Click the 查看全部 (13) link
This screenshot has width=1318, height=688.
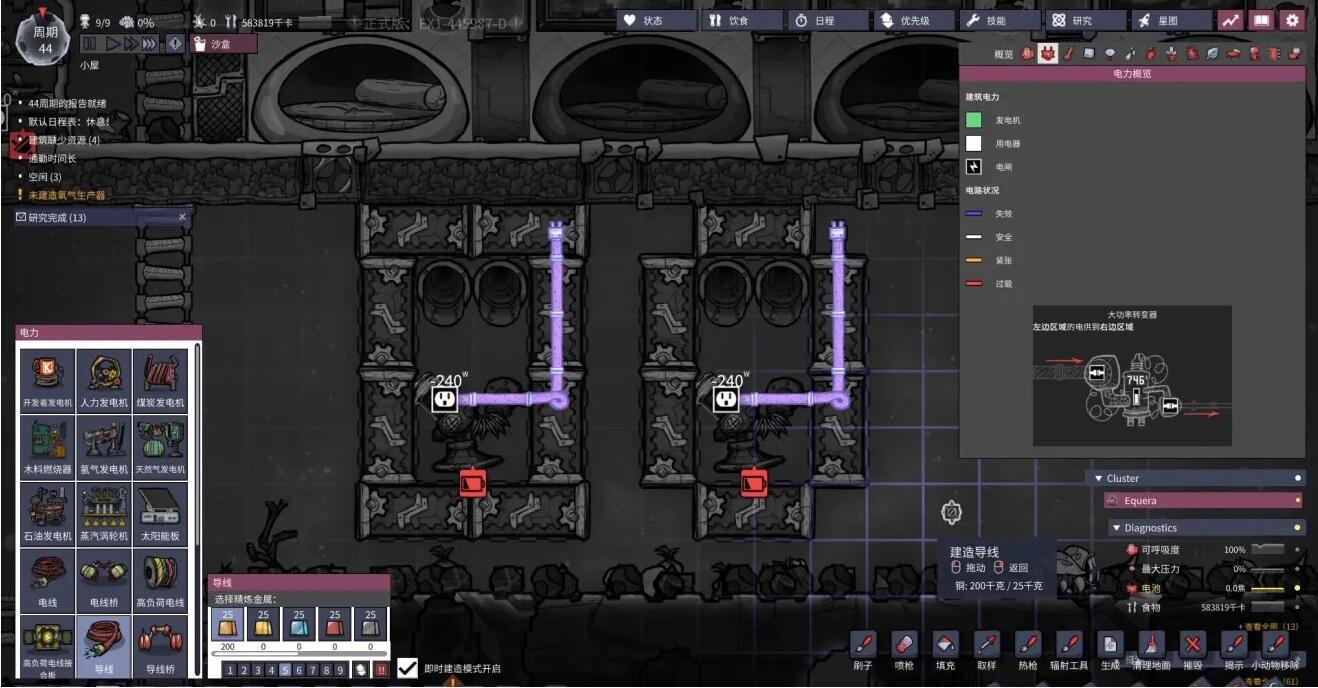pos(1268,626)
